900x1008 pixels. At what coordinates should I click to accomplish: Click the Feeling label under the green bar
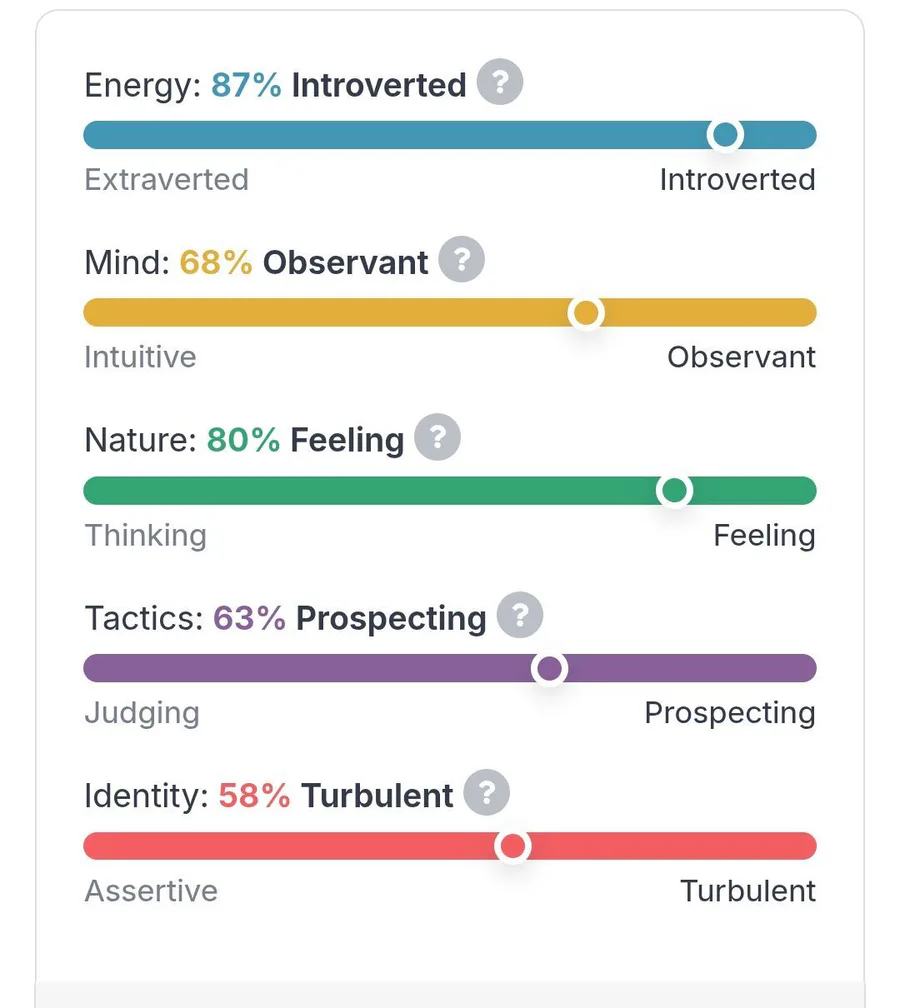(764, 535)
